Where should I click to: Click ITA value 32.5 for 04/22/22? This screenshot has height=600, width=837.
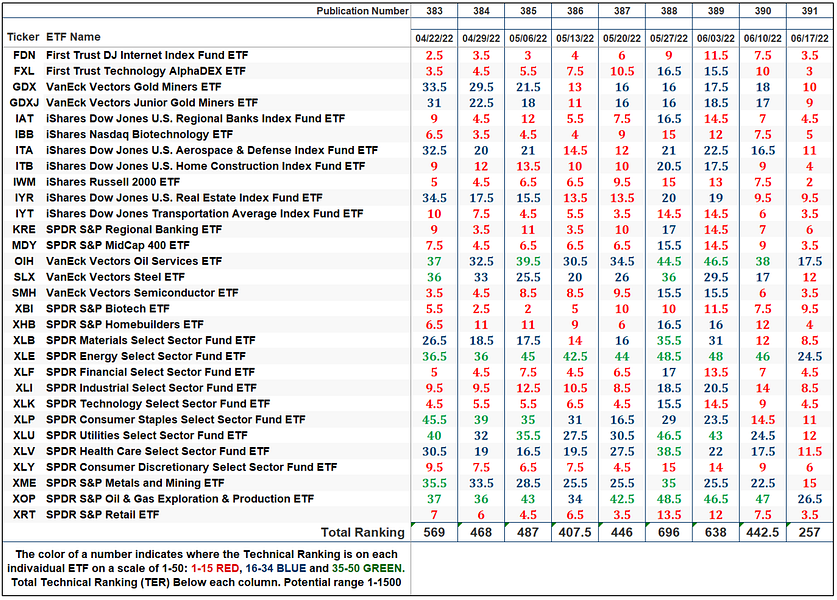pyautogui.click(x=434, y=151)
